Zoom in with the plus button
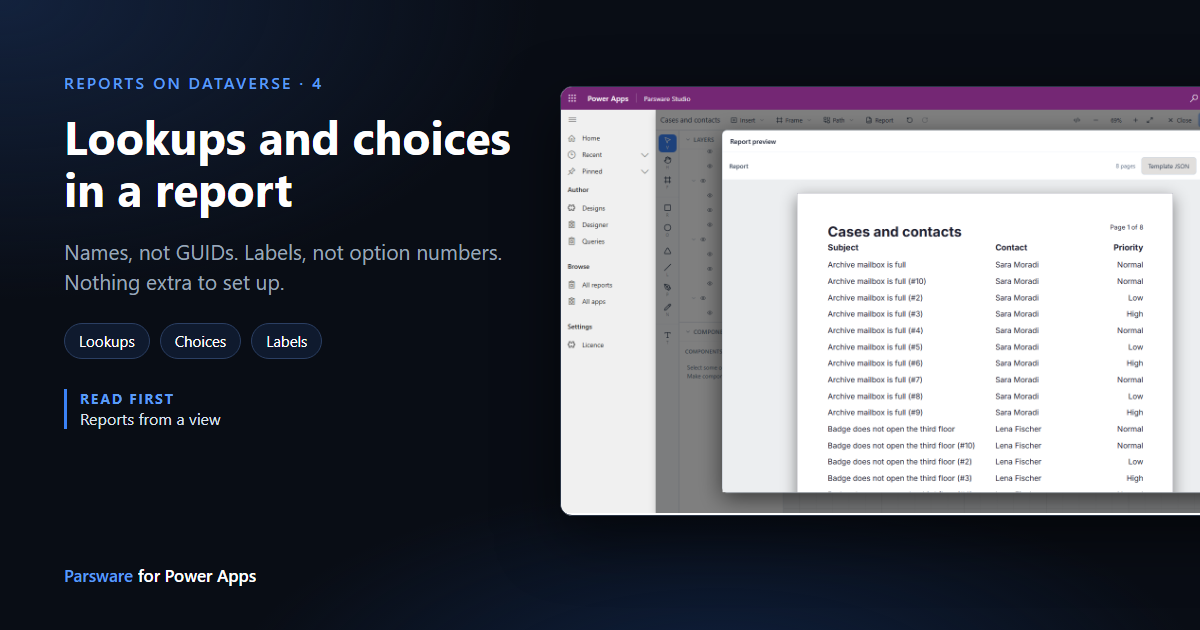 point(1134,120)
